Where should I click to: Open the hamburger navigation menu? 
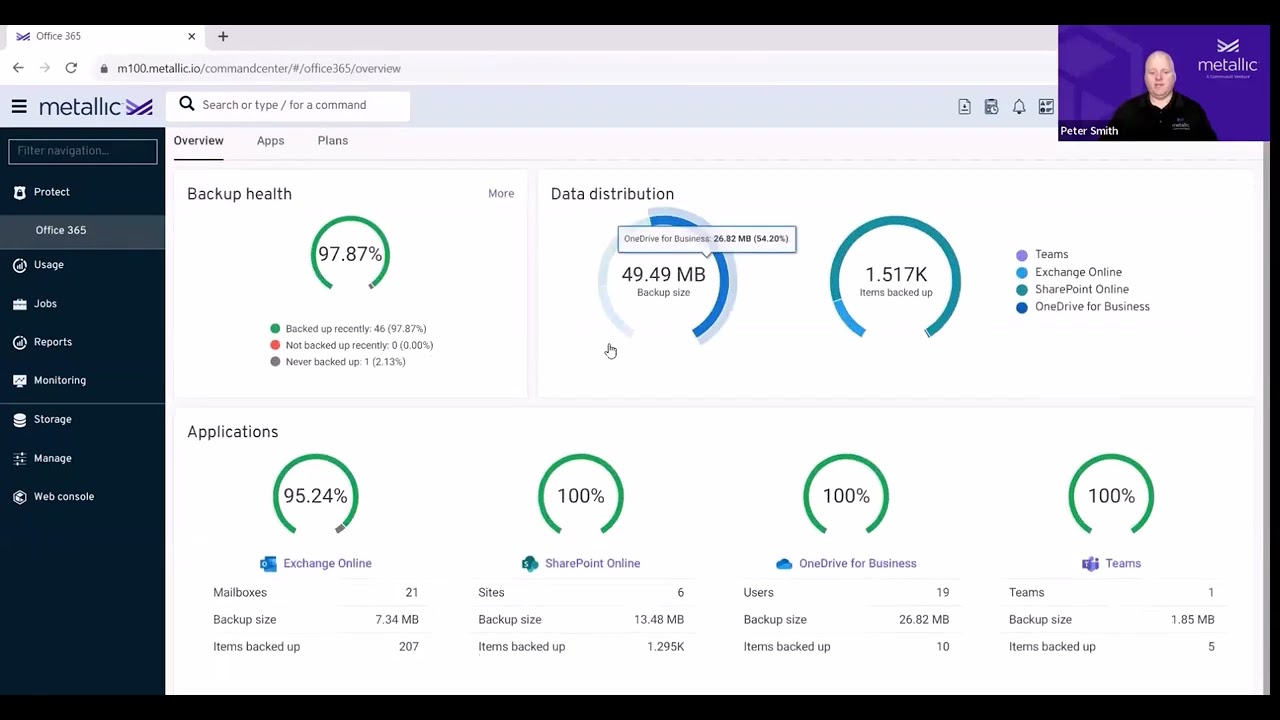[19, 107]
